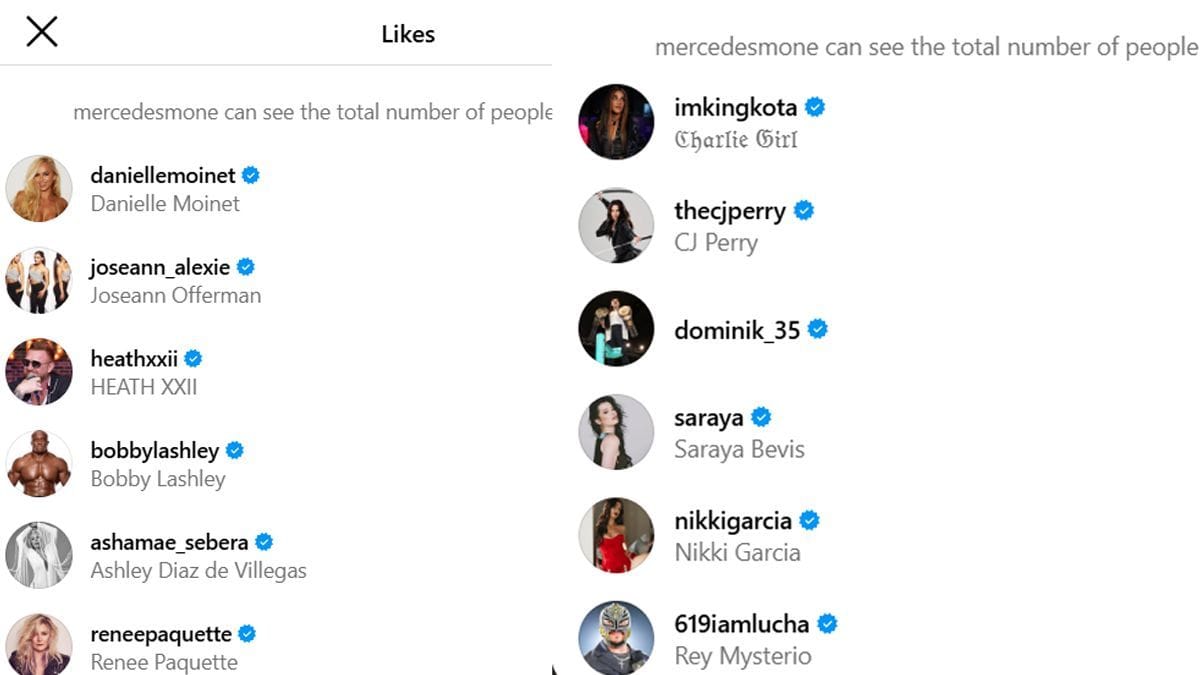This screenshot has height=675, width=1200.
Task: Click Nikki Garcia's profile picture
Action: click(616, 534)
